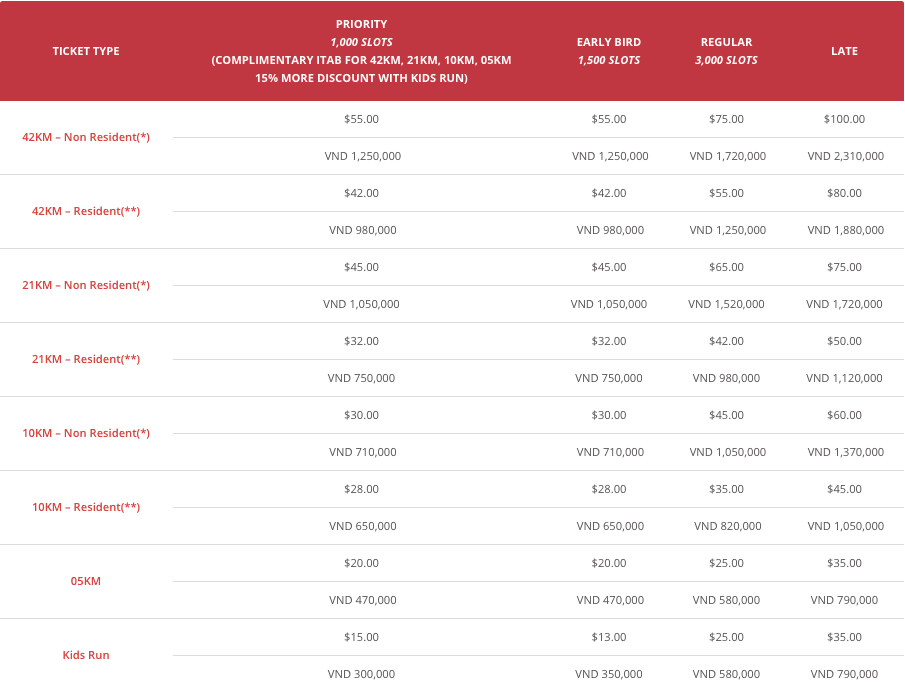Click the $100.00 late price for 42KM Non Resident
Screen dimensions: 905x691
(844, 119)
